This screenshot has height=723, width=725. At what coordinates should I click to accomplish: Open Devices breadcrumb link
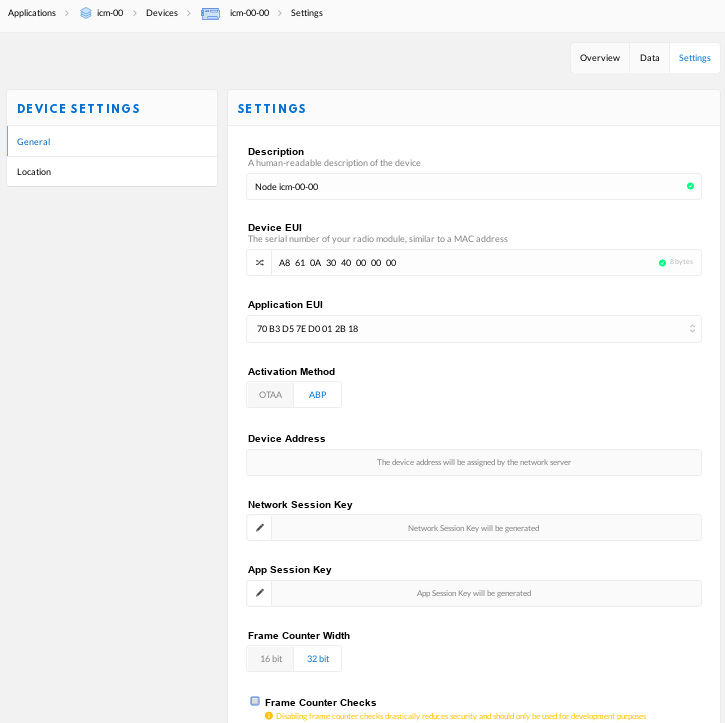coord(161,13)
